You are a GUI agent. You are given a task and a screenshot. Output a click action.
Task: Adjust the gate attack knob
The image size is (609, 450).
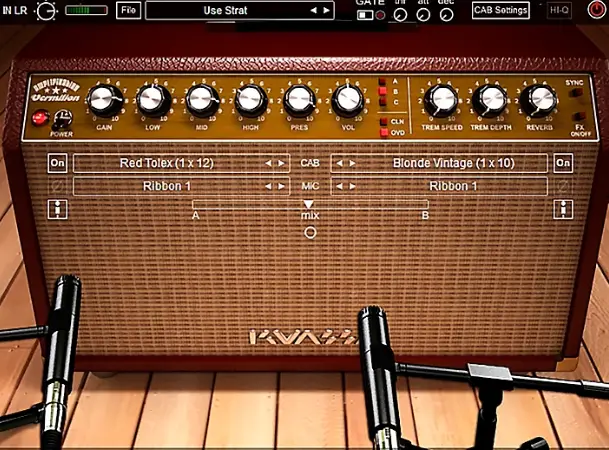(x=423, y=15)
